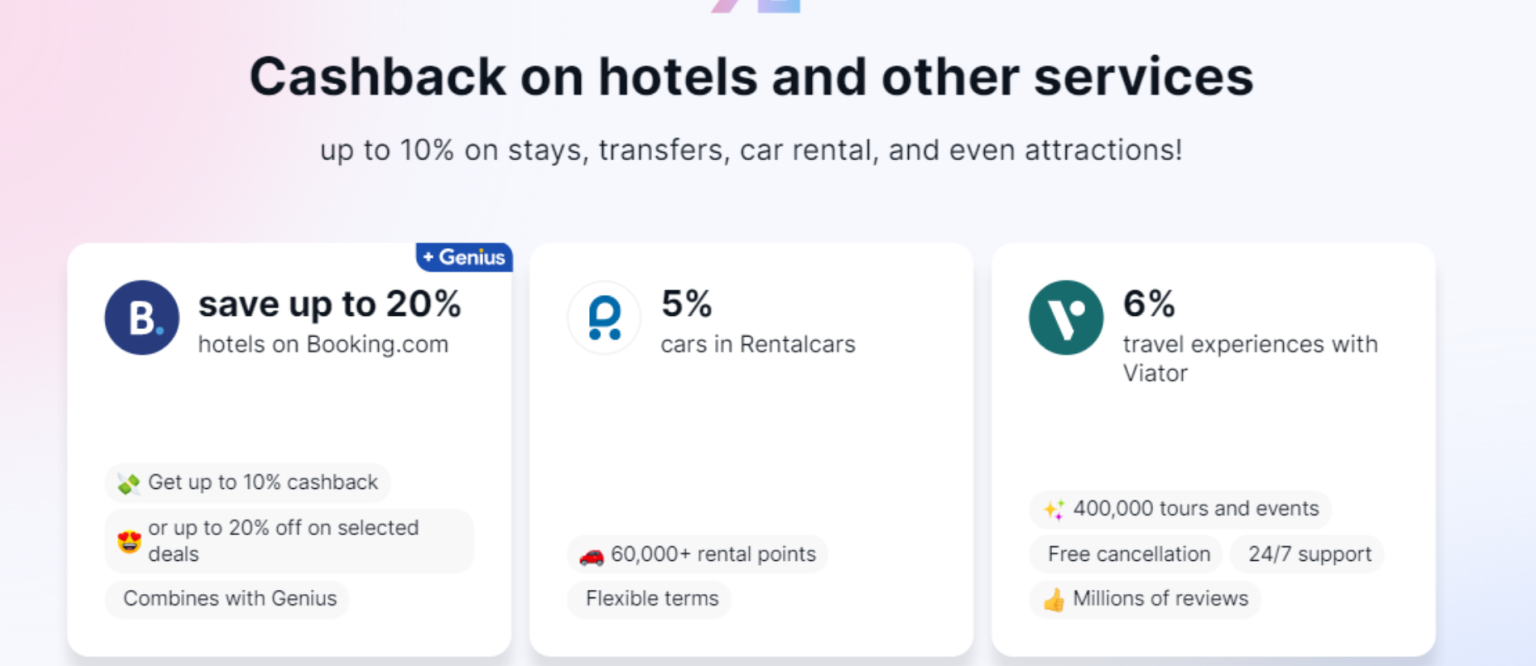Viewport: 1536px width, 666px height.
Task: Click the '+ Genius' badge on Booking card
Action: pos(464,256)
